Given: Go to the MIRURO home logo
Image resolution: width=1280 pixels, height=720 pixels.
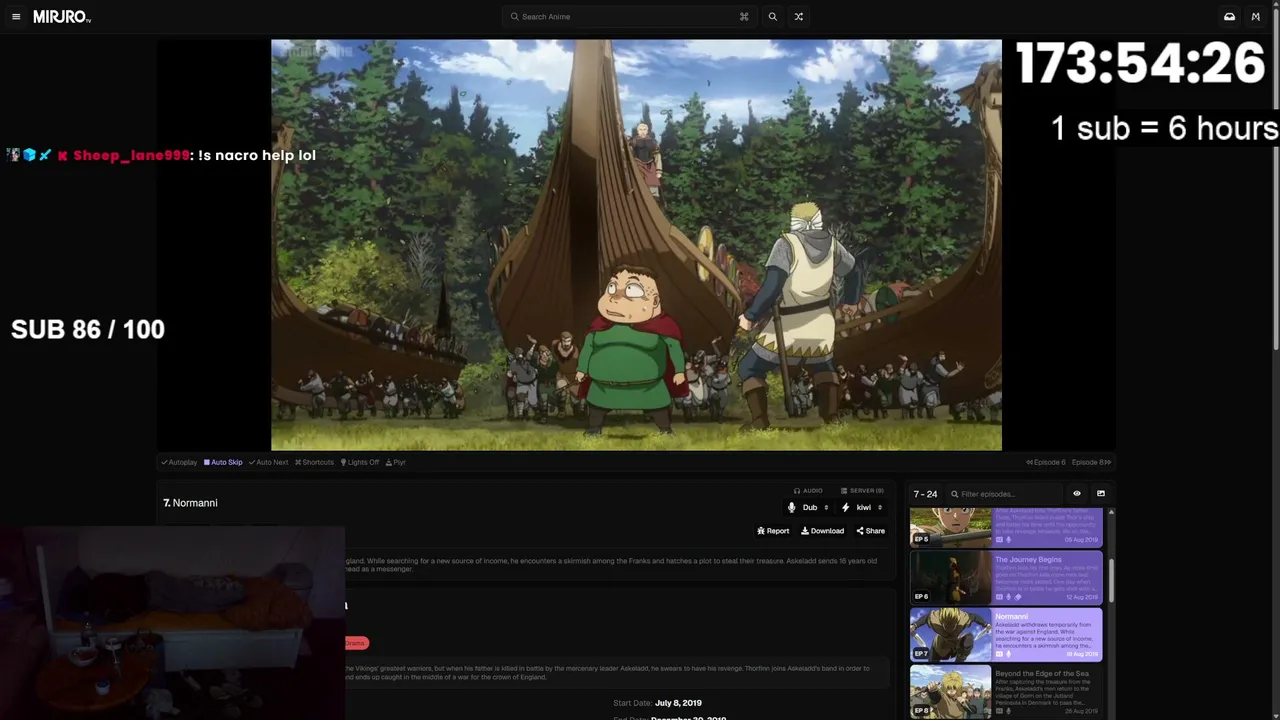Looking at the screenshot, I should pyautogui.click(x=62, y=17).
